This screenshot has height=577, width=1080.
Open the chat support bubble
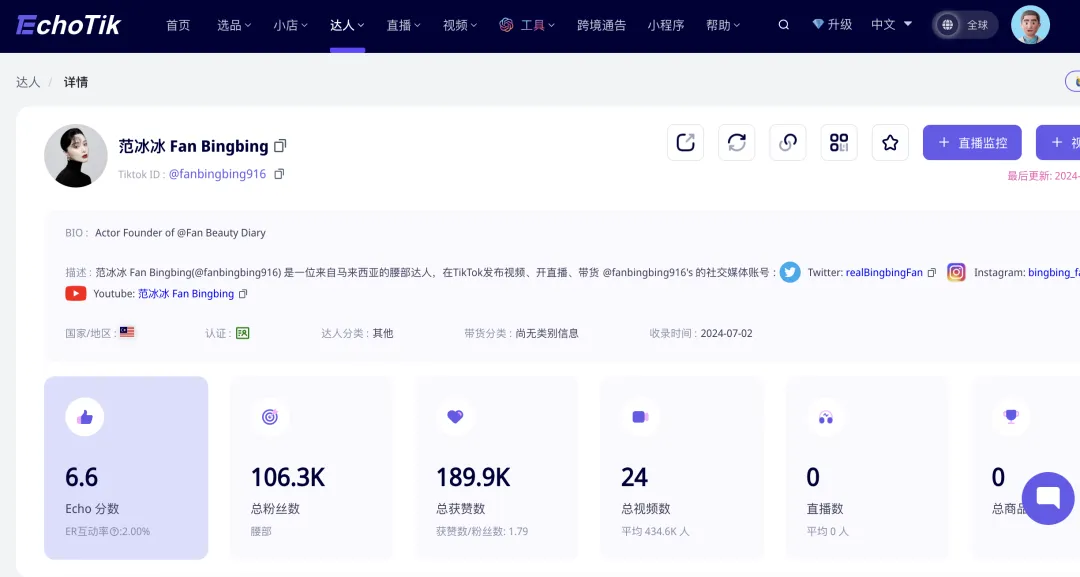[1048, 498]
